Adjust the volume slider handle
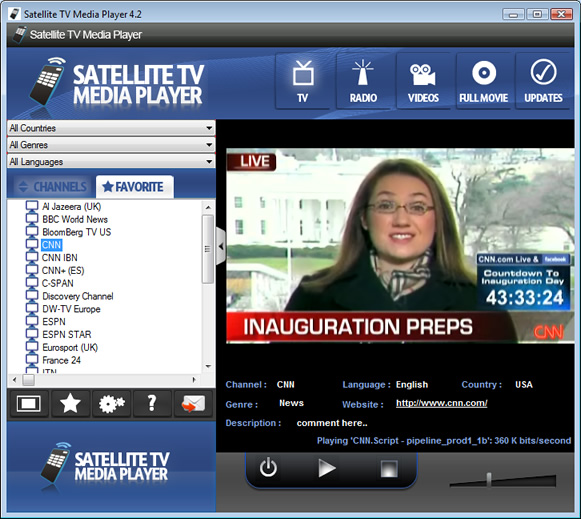 489,480
